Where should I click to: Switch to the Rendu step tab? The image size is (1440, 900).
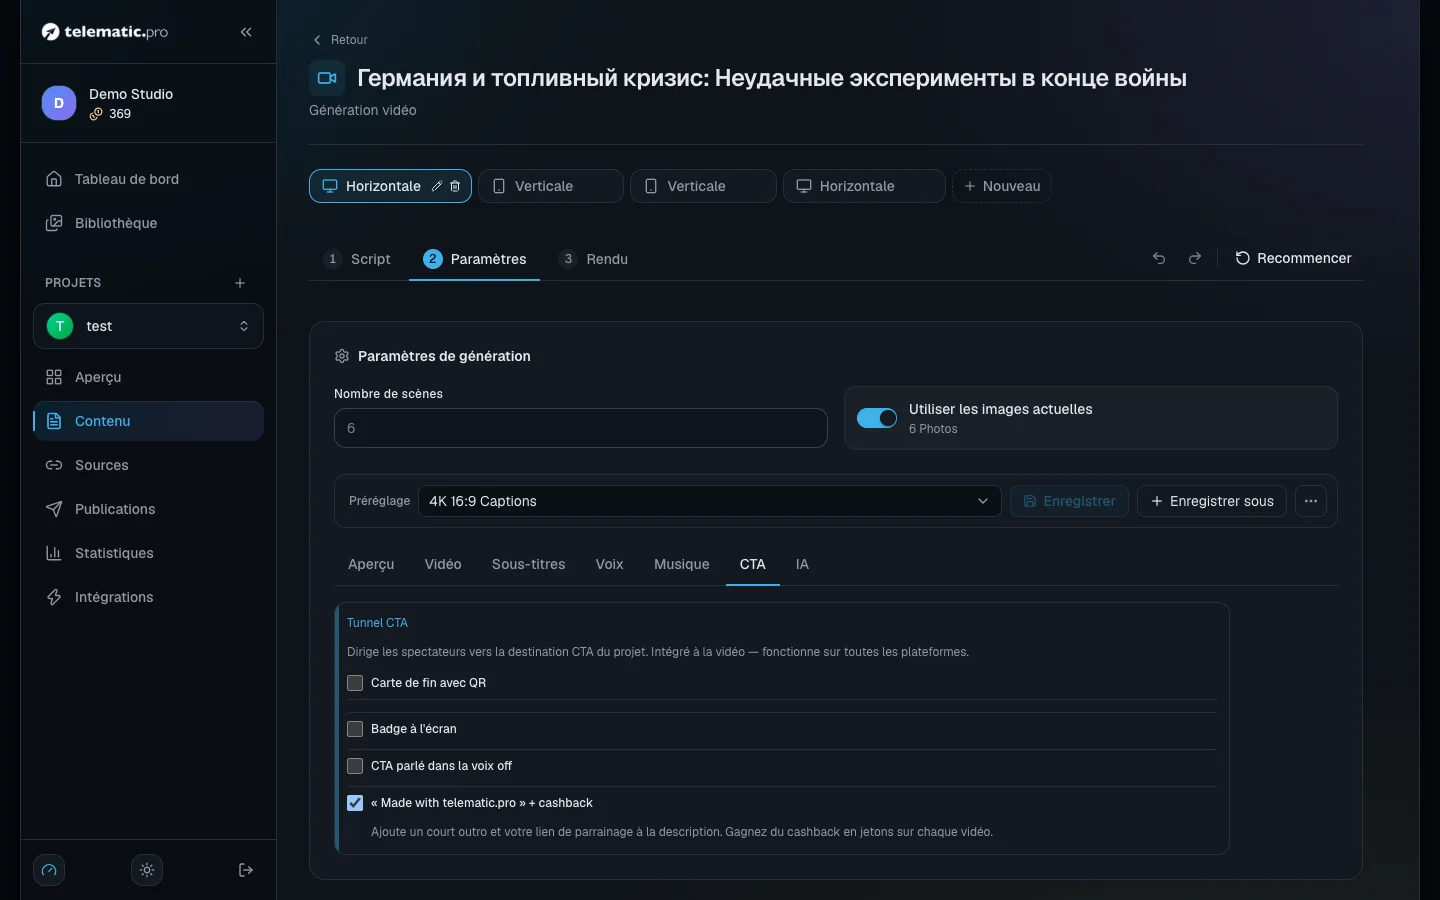coord(594,259)
